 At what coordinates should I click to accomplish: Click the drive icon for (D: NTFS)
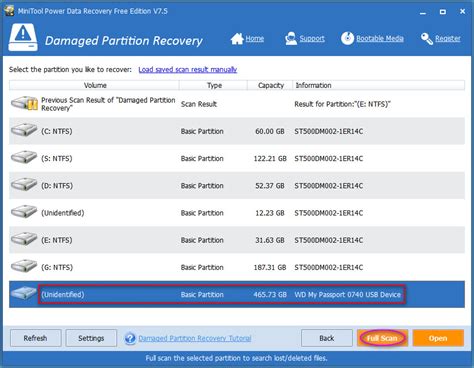click(x=24, y=184)
